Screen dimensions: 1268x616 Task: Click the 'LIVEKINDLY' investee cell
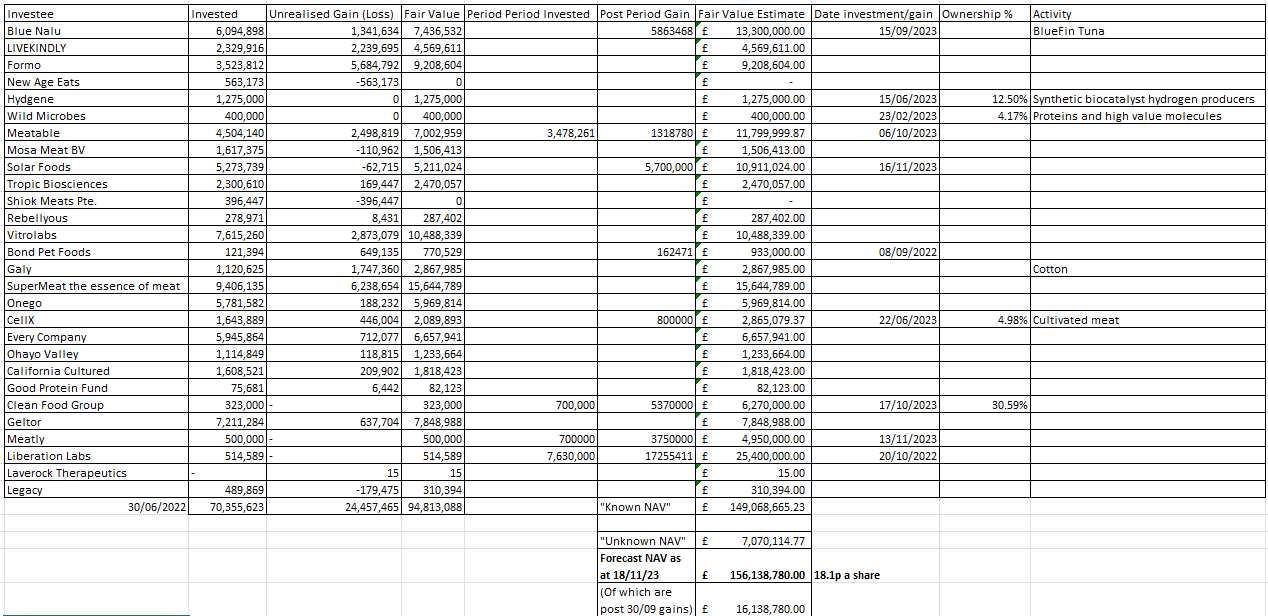(x=96, y=48)
